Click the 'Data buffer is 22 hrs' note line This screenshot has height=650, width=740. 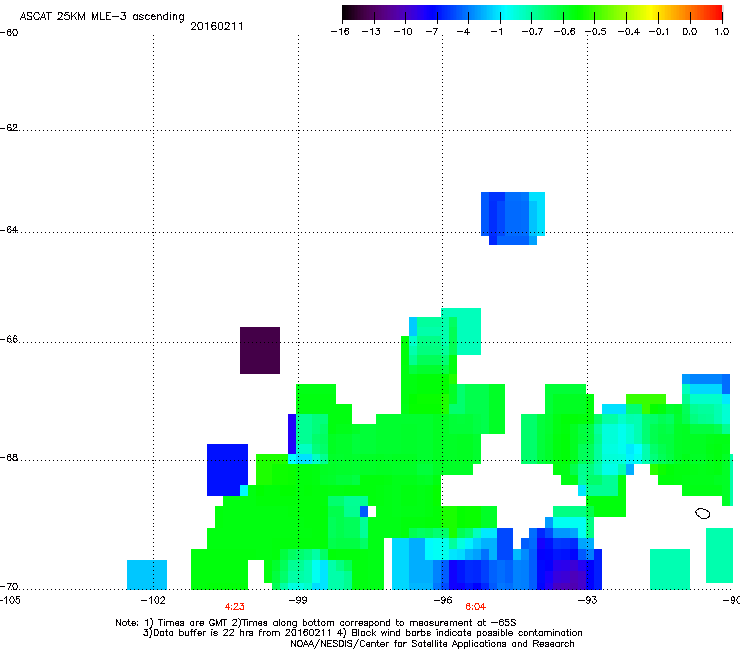(x=362, y=633)
